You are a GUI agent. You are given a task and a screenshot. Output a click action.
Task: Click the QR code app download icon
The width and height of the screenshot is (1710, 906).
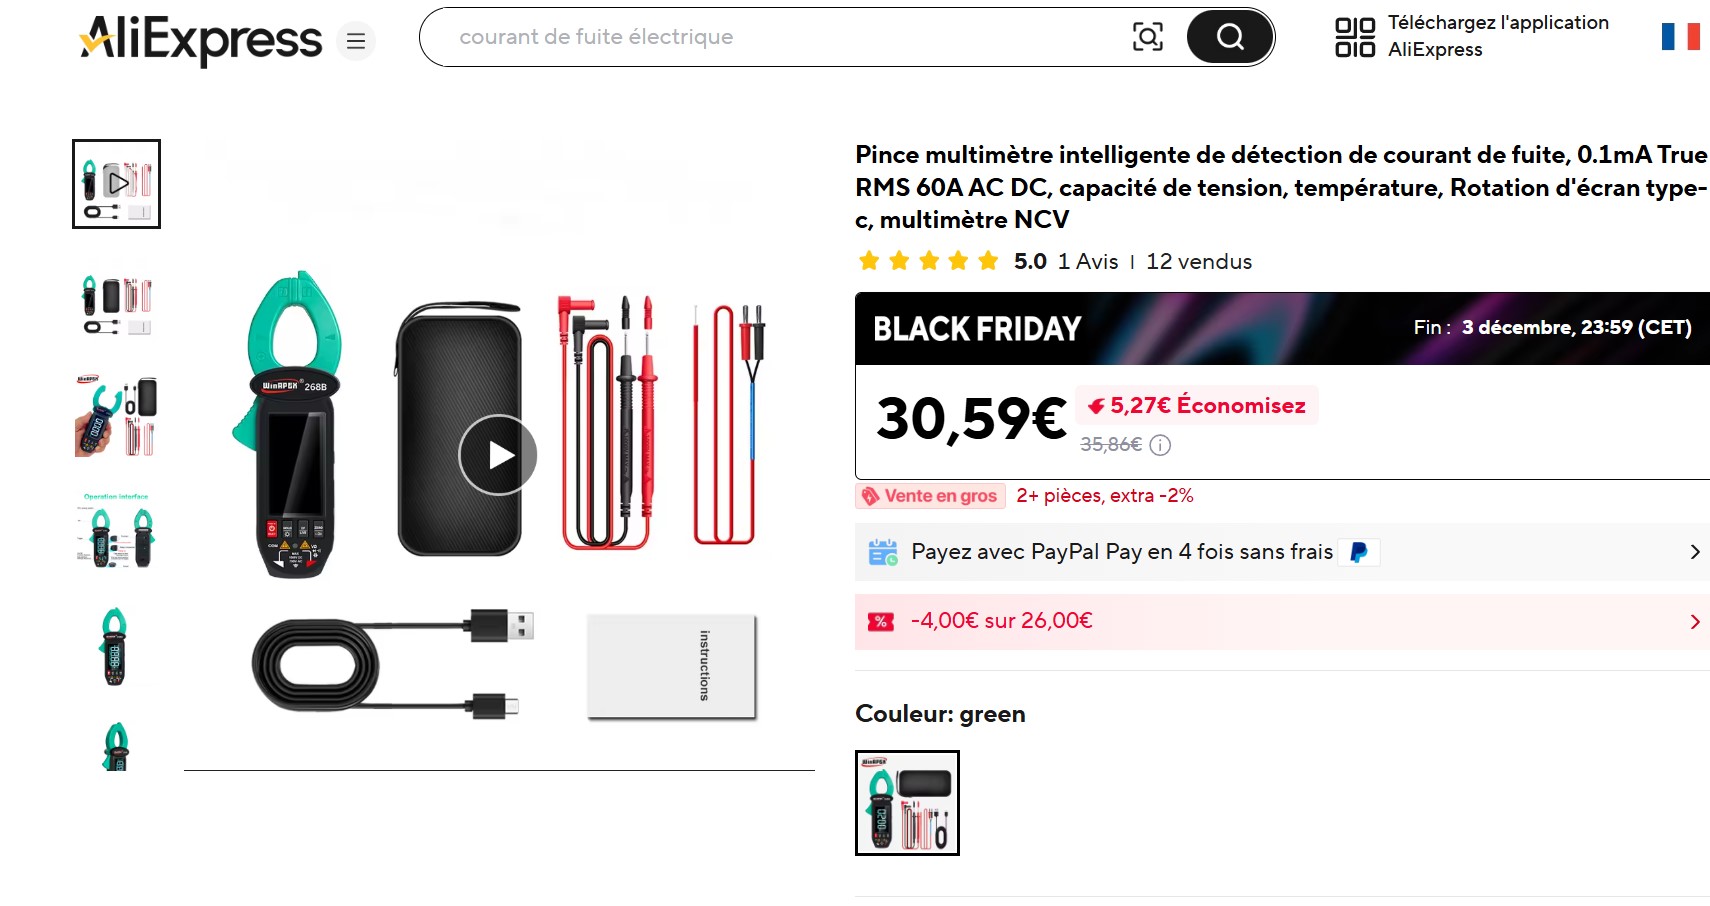[1355, 37]
